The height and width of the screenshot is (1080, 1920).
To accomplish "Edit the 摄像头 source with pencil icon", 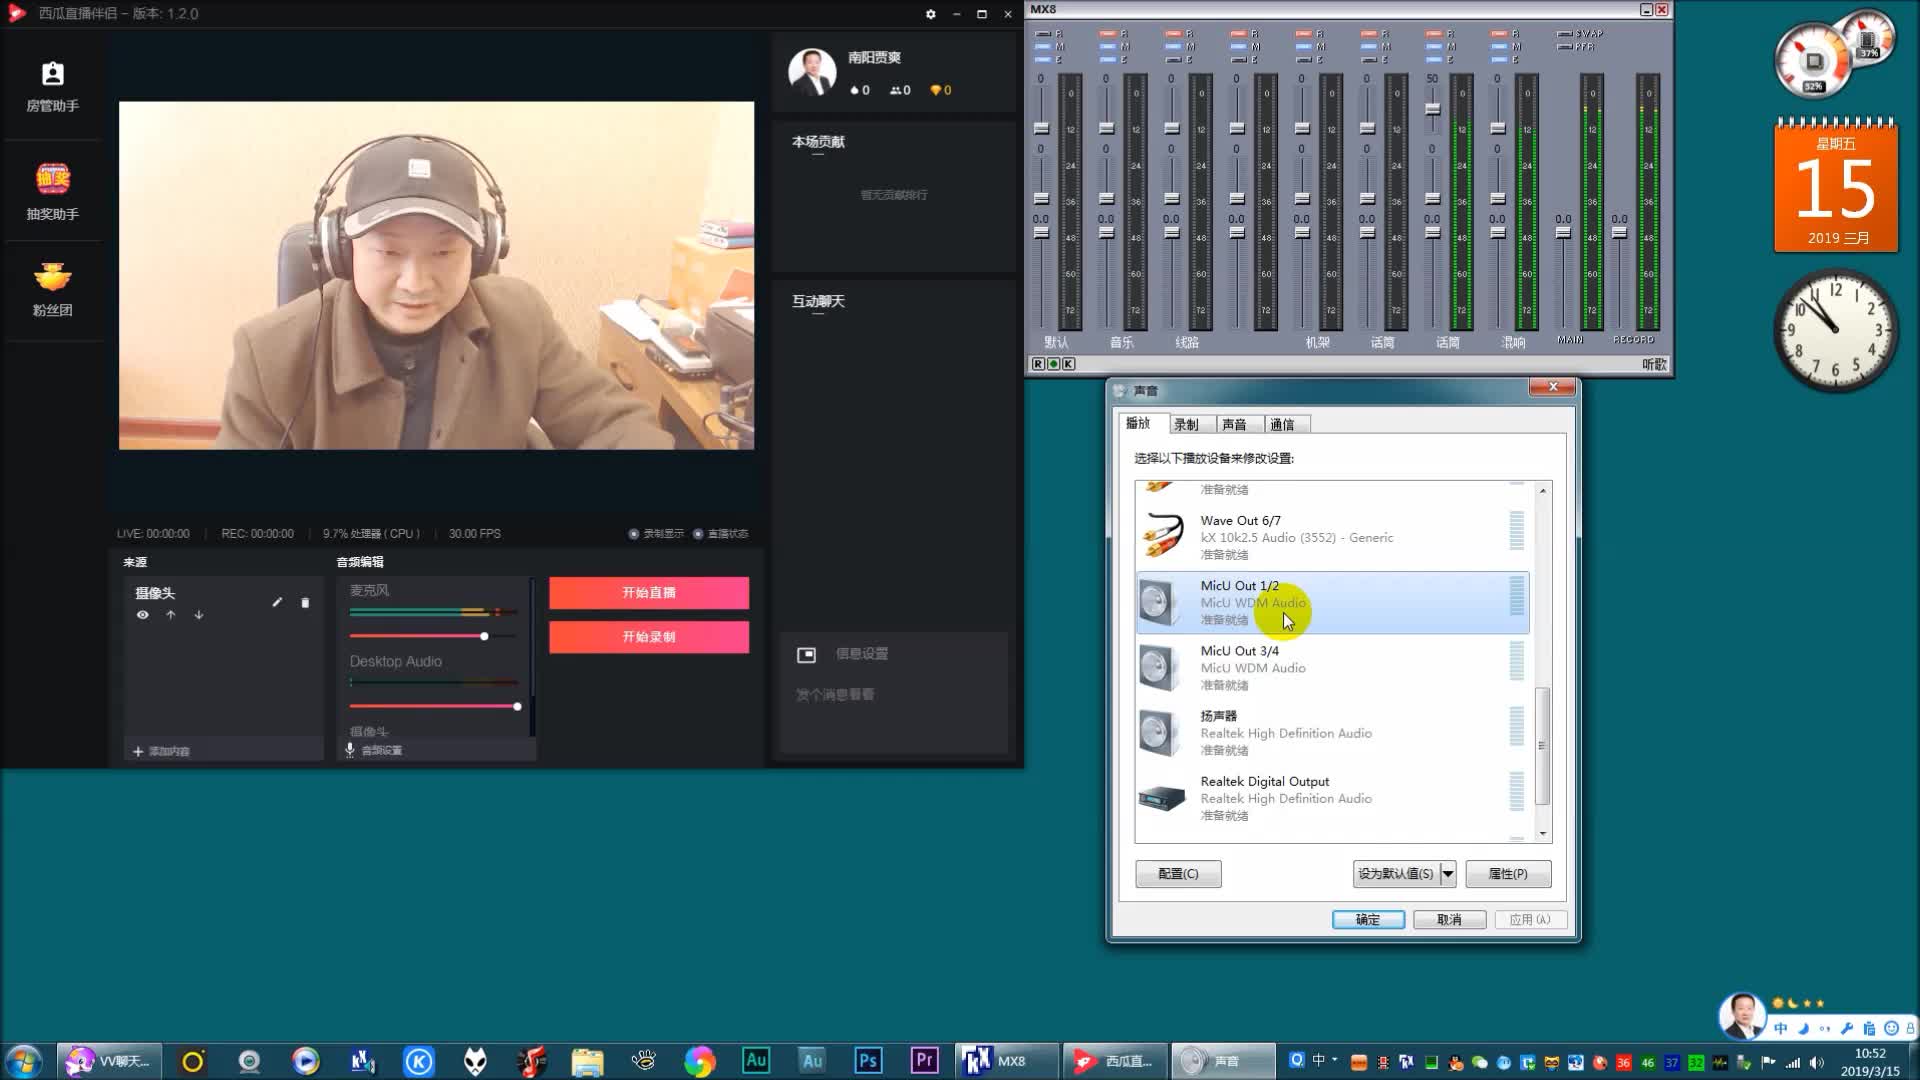I will click(x=277, y=602).
